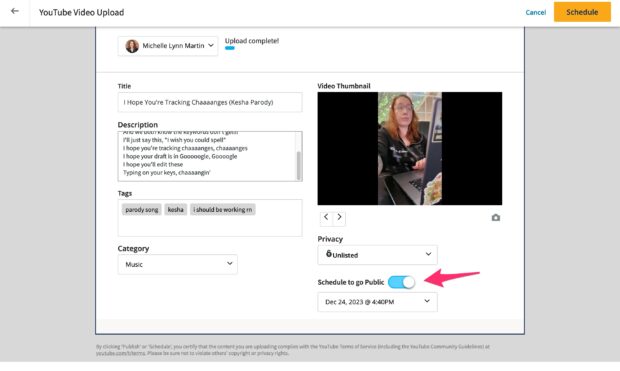Select the 'i should be working rn' tag
Image resolution: width=620 pixels, height=371 pixels.
coord(223,210)
